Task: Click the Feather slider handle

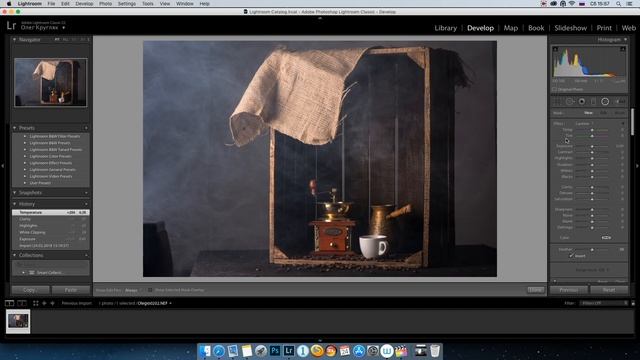Action: coord(592,249)
